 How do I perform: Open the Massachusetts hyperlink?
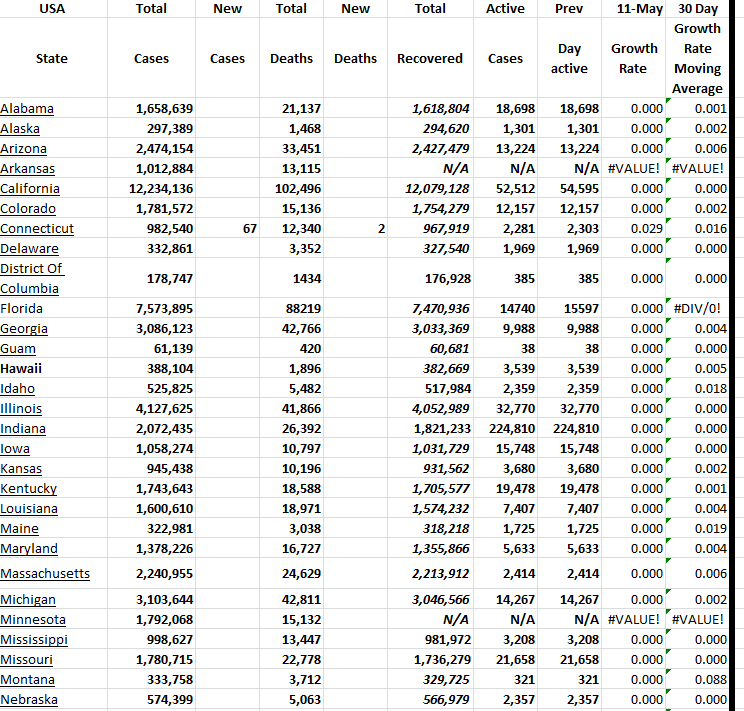click(x=45, y=573)
